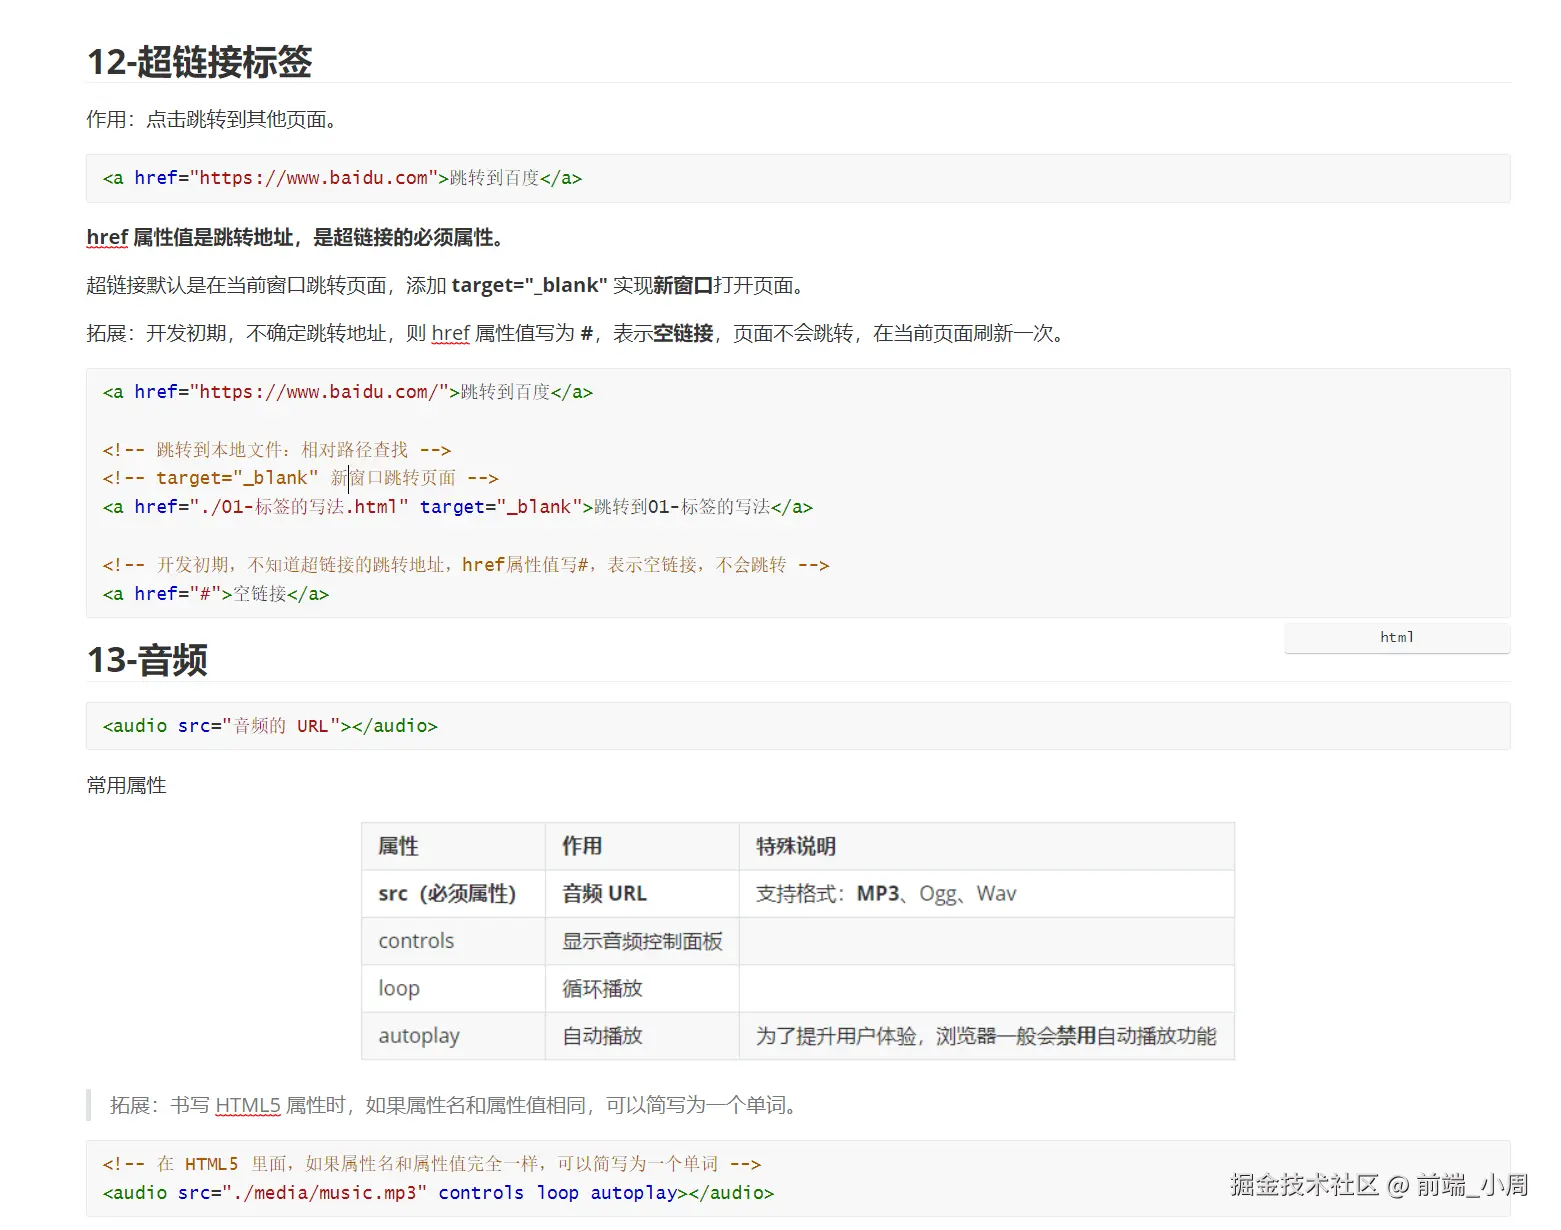
Task: Click the '13-音频' heading
Action: [x=147, y=660]
